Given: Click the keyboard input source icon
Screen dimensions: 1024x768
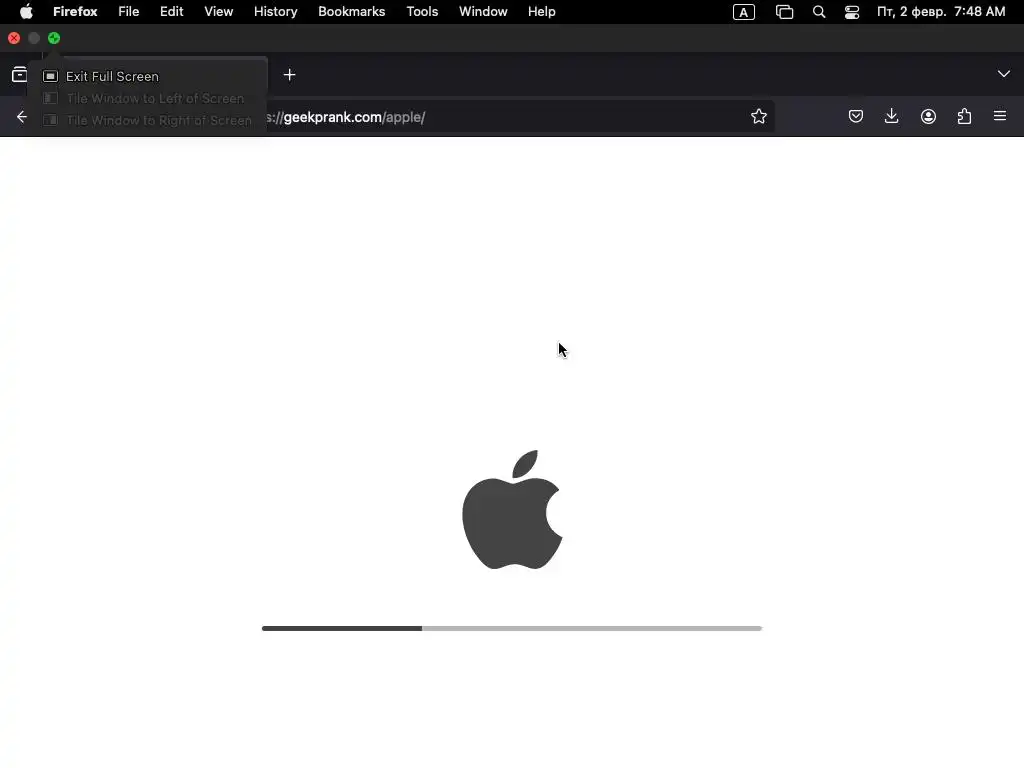Looking at the screenshot, I should point(744,12).
